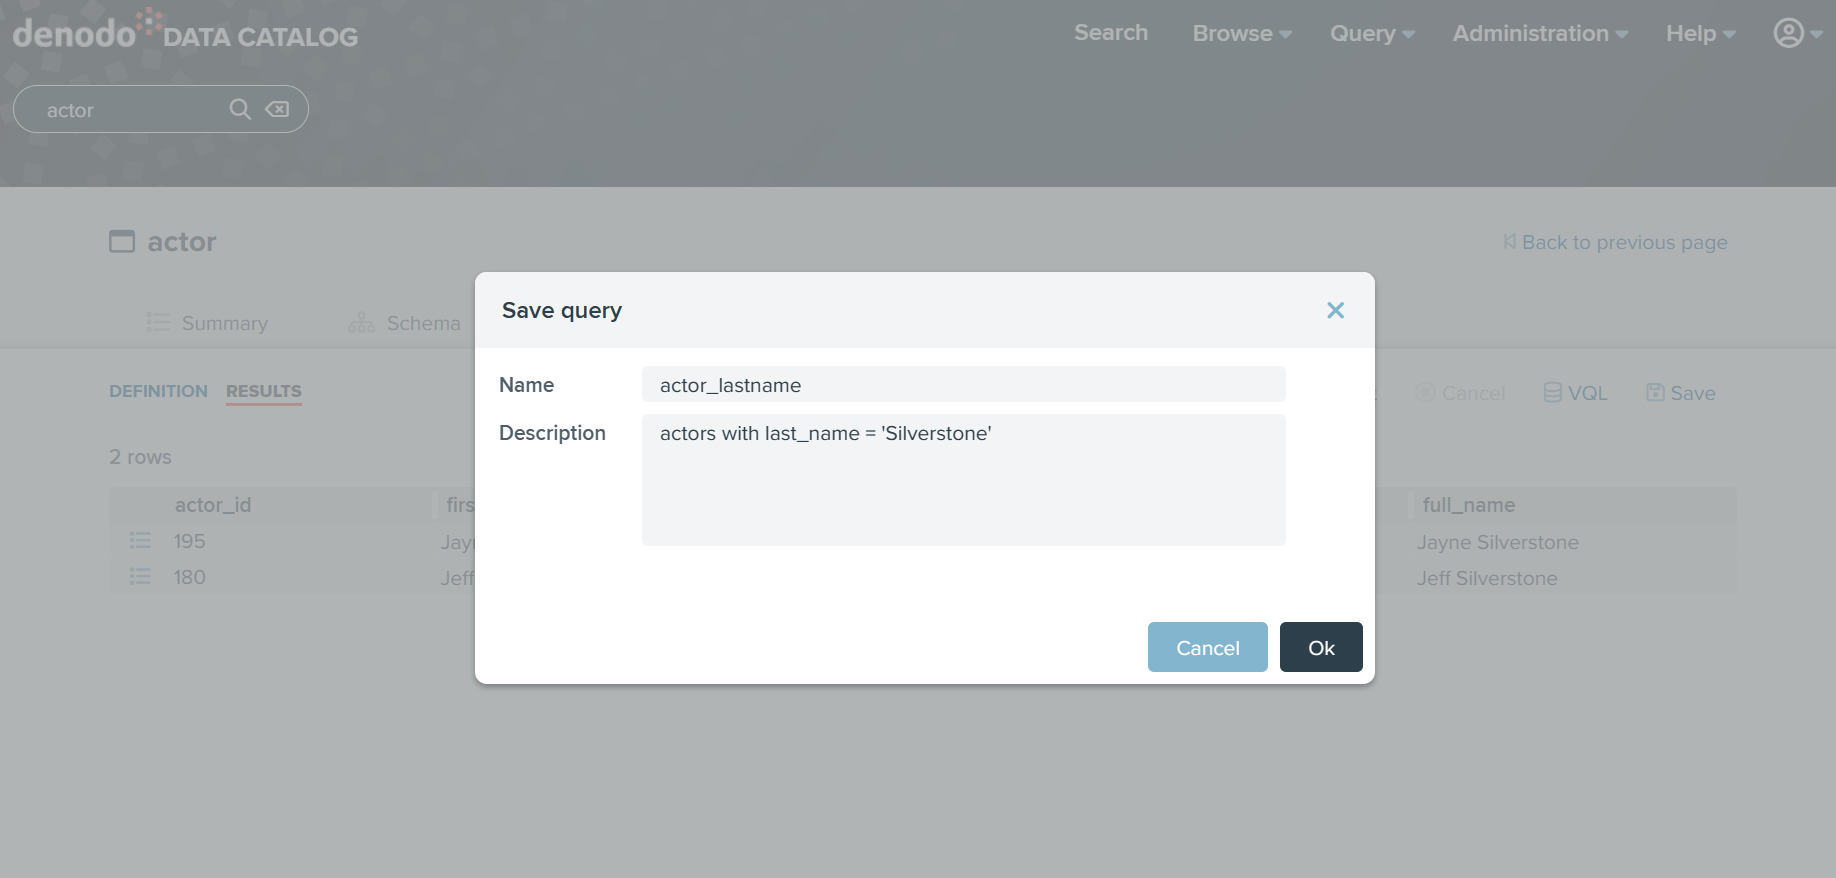Click the actor_id value 195
Screen dimensions: 1836x878
(x=189, y=541)
